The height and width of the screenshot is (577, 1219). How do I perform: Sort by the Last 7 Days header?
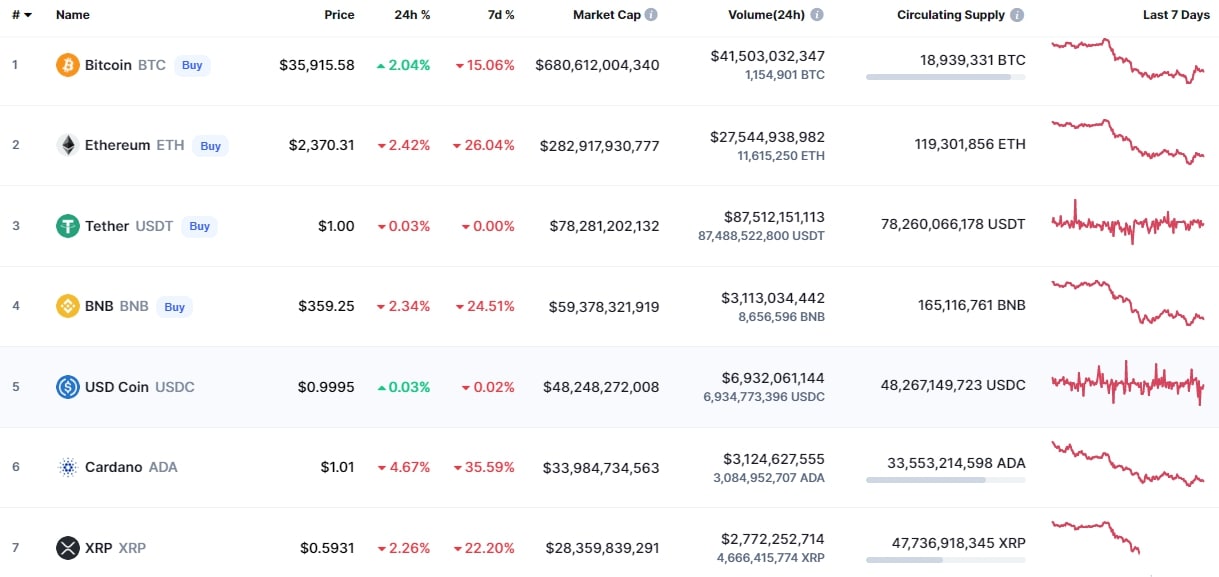[x=1174, y=15]
